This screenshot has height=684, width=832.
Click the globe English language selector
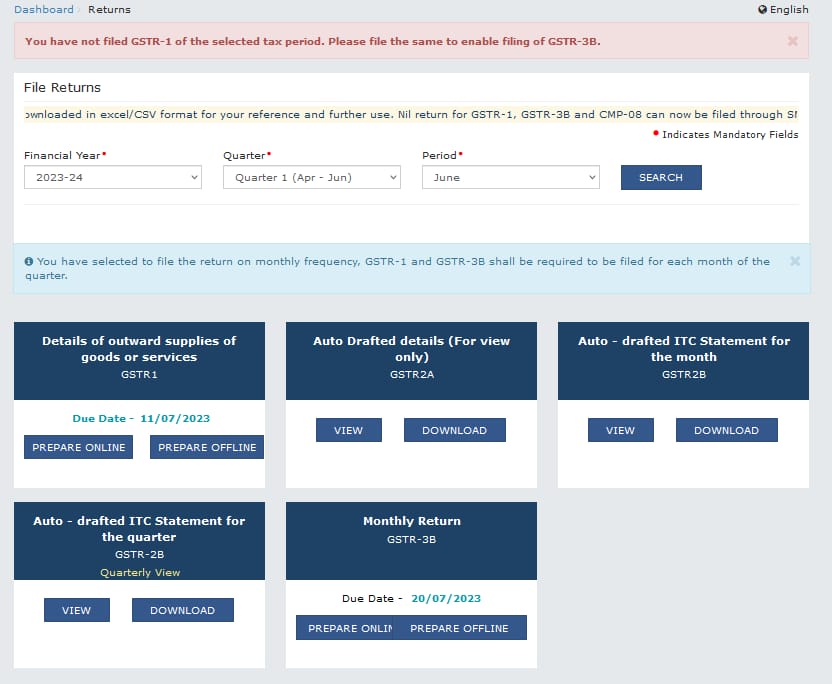point(783,9)
